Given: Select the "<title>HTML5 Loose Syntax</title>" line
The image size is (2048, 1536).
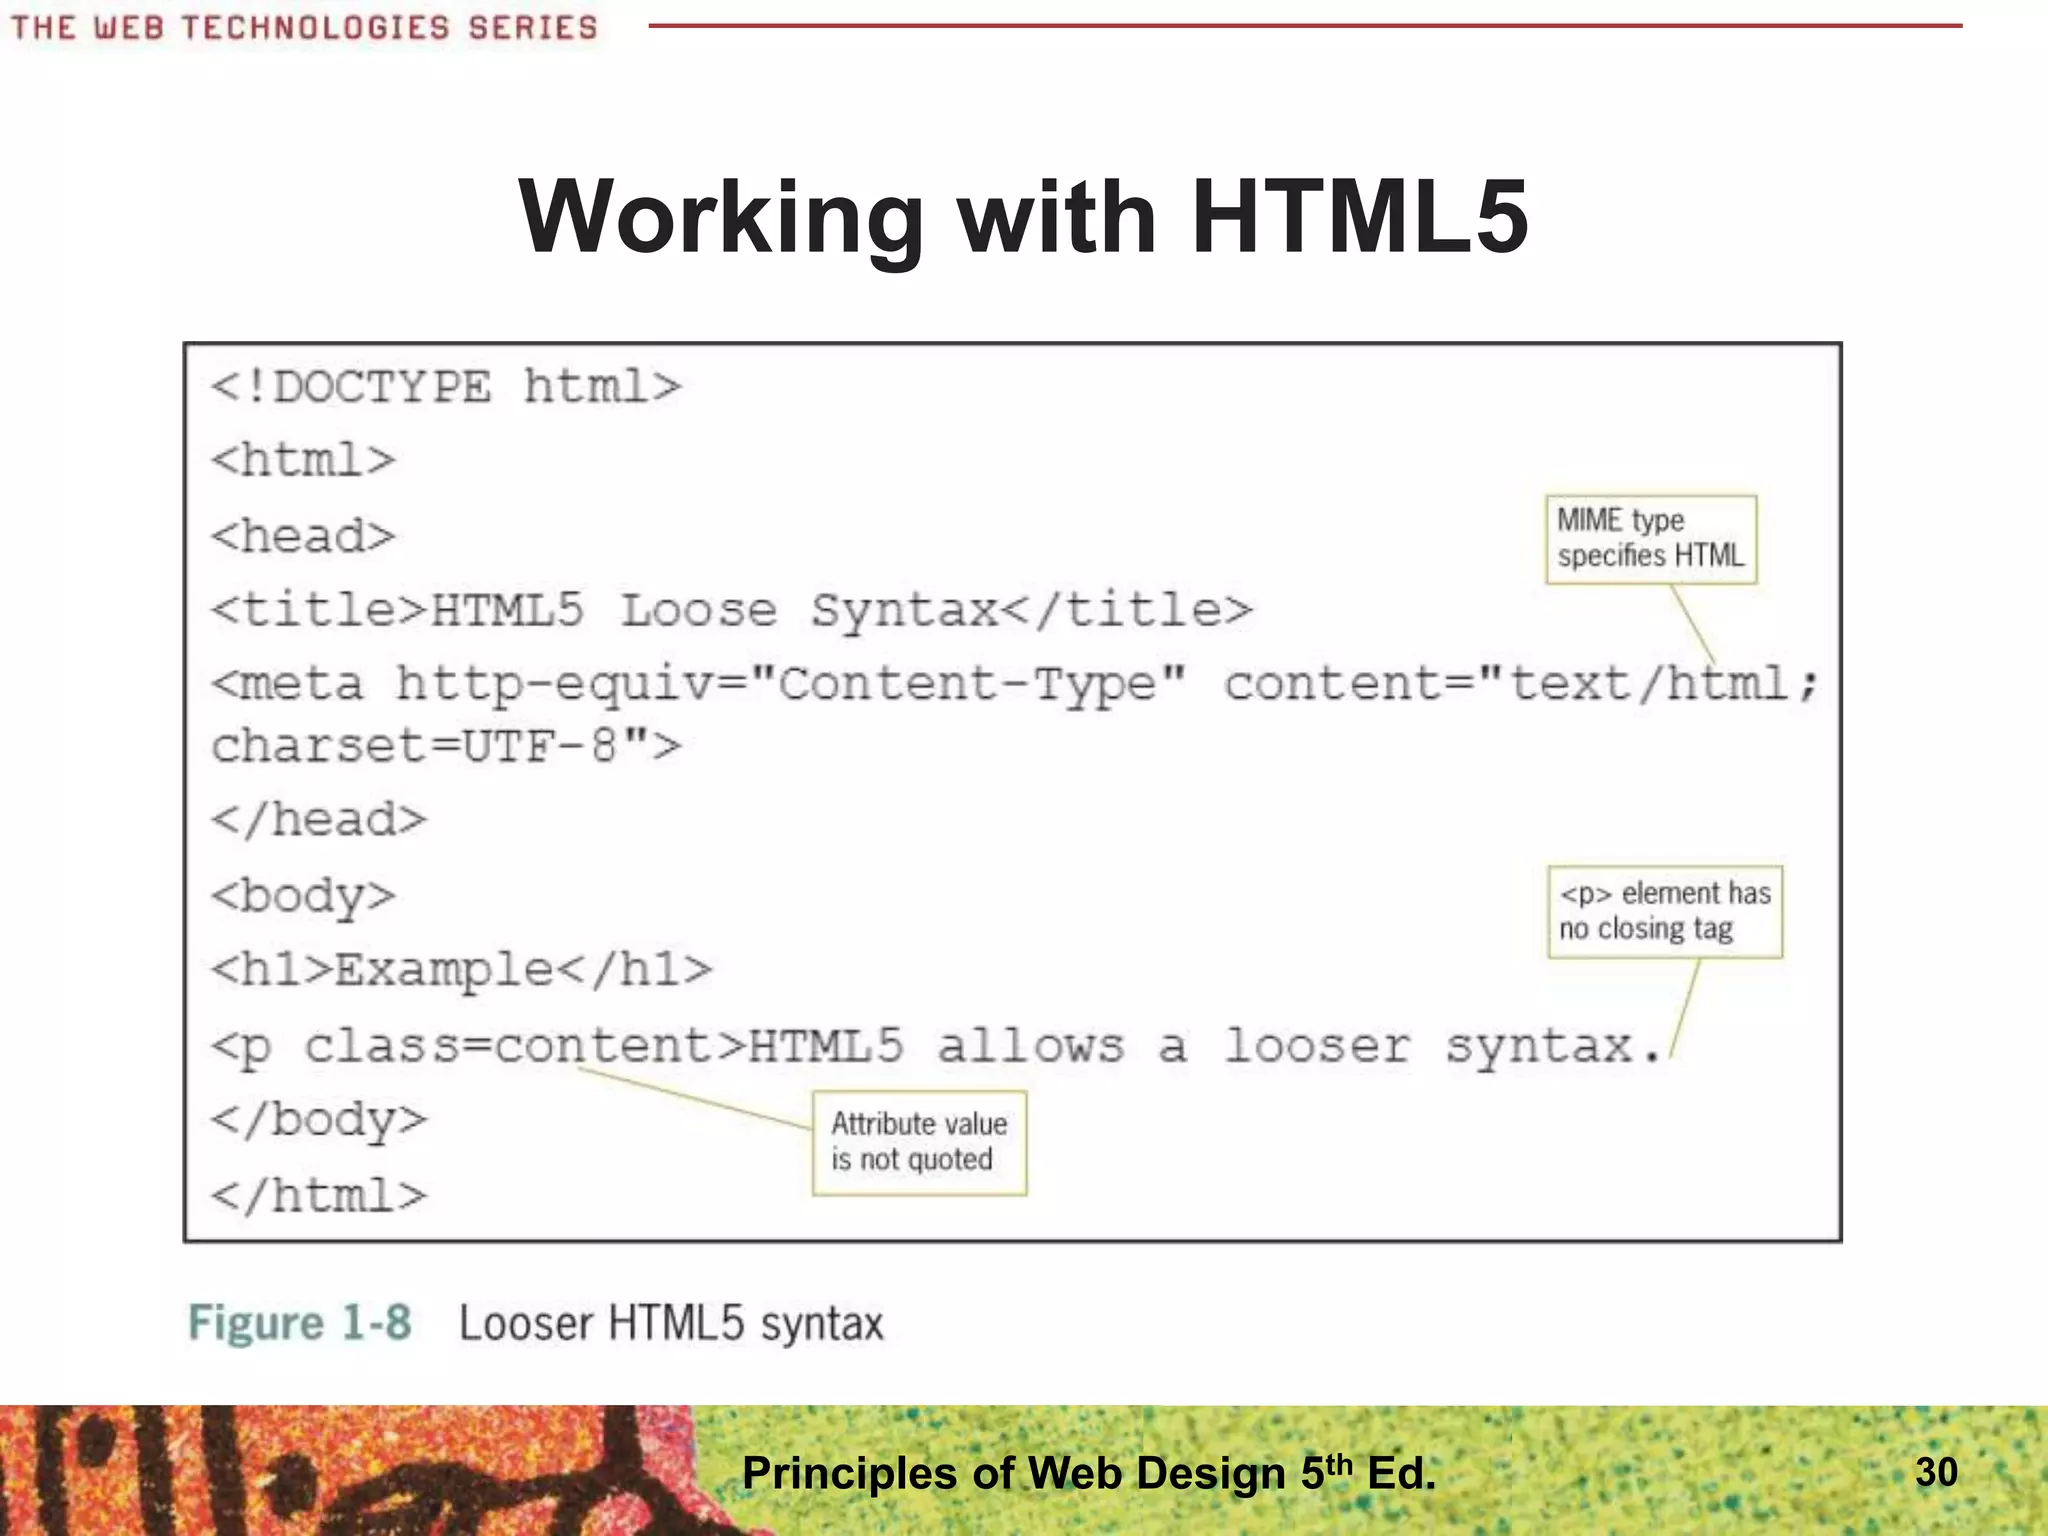Looking at the screenshot, I should coord(732,610).
